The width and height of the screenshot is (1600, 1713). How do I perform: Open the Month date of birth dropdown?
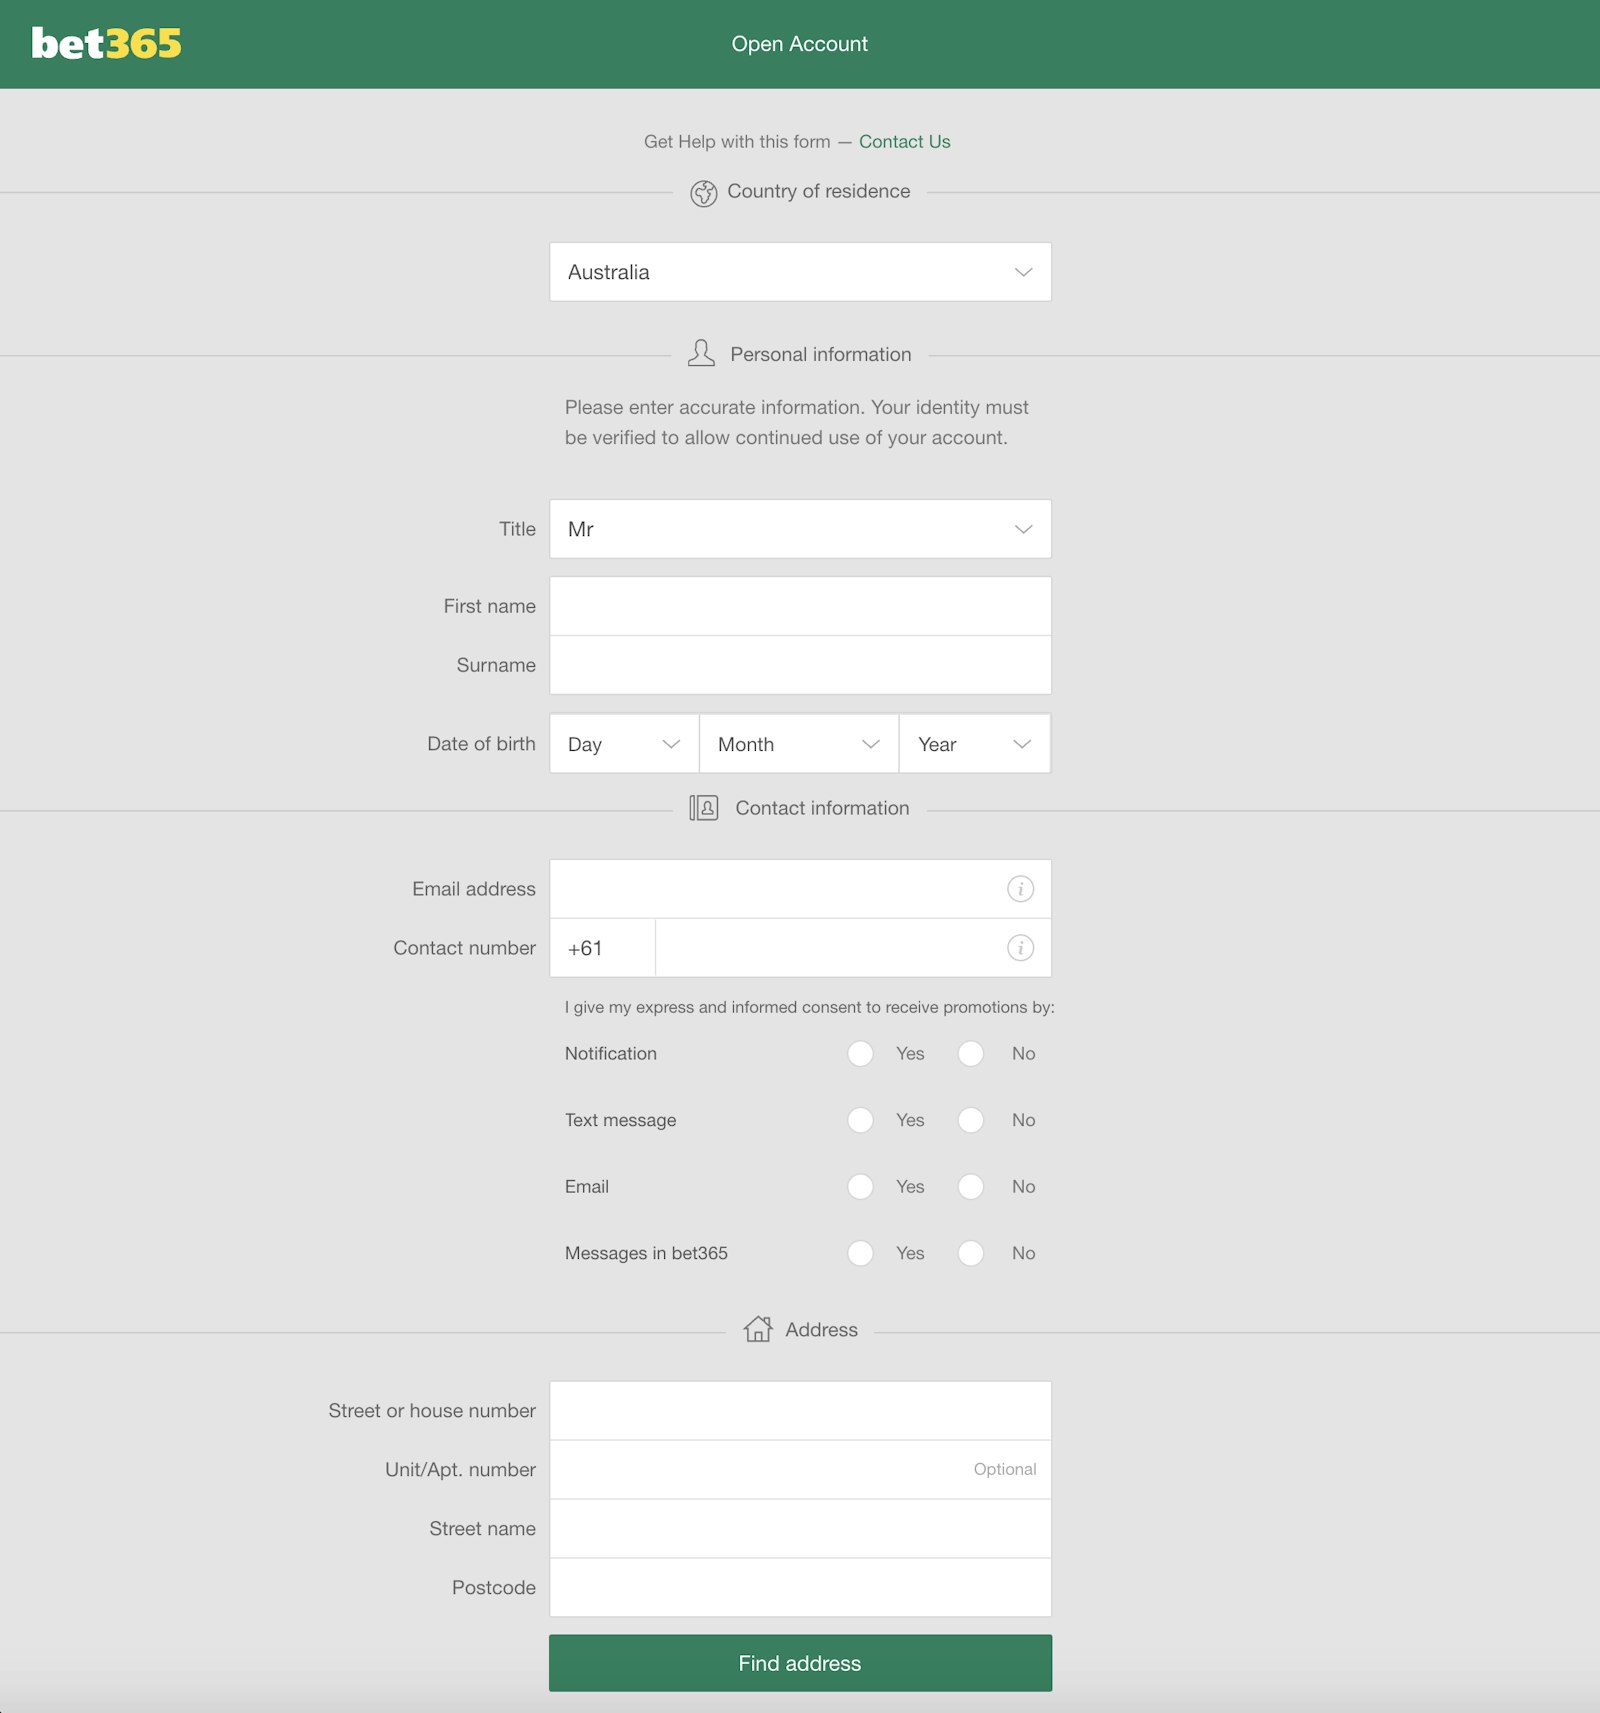coord(798,744)
